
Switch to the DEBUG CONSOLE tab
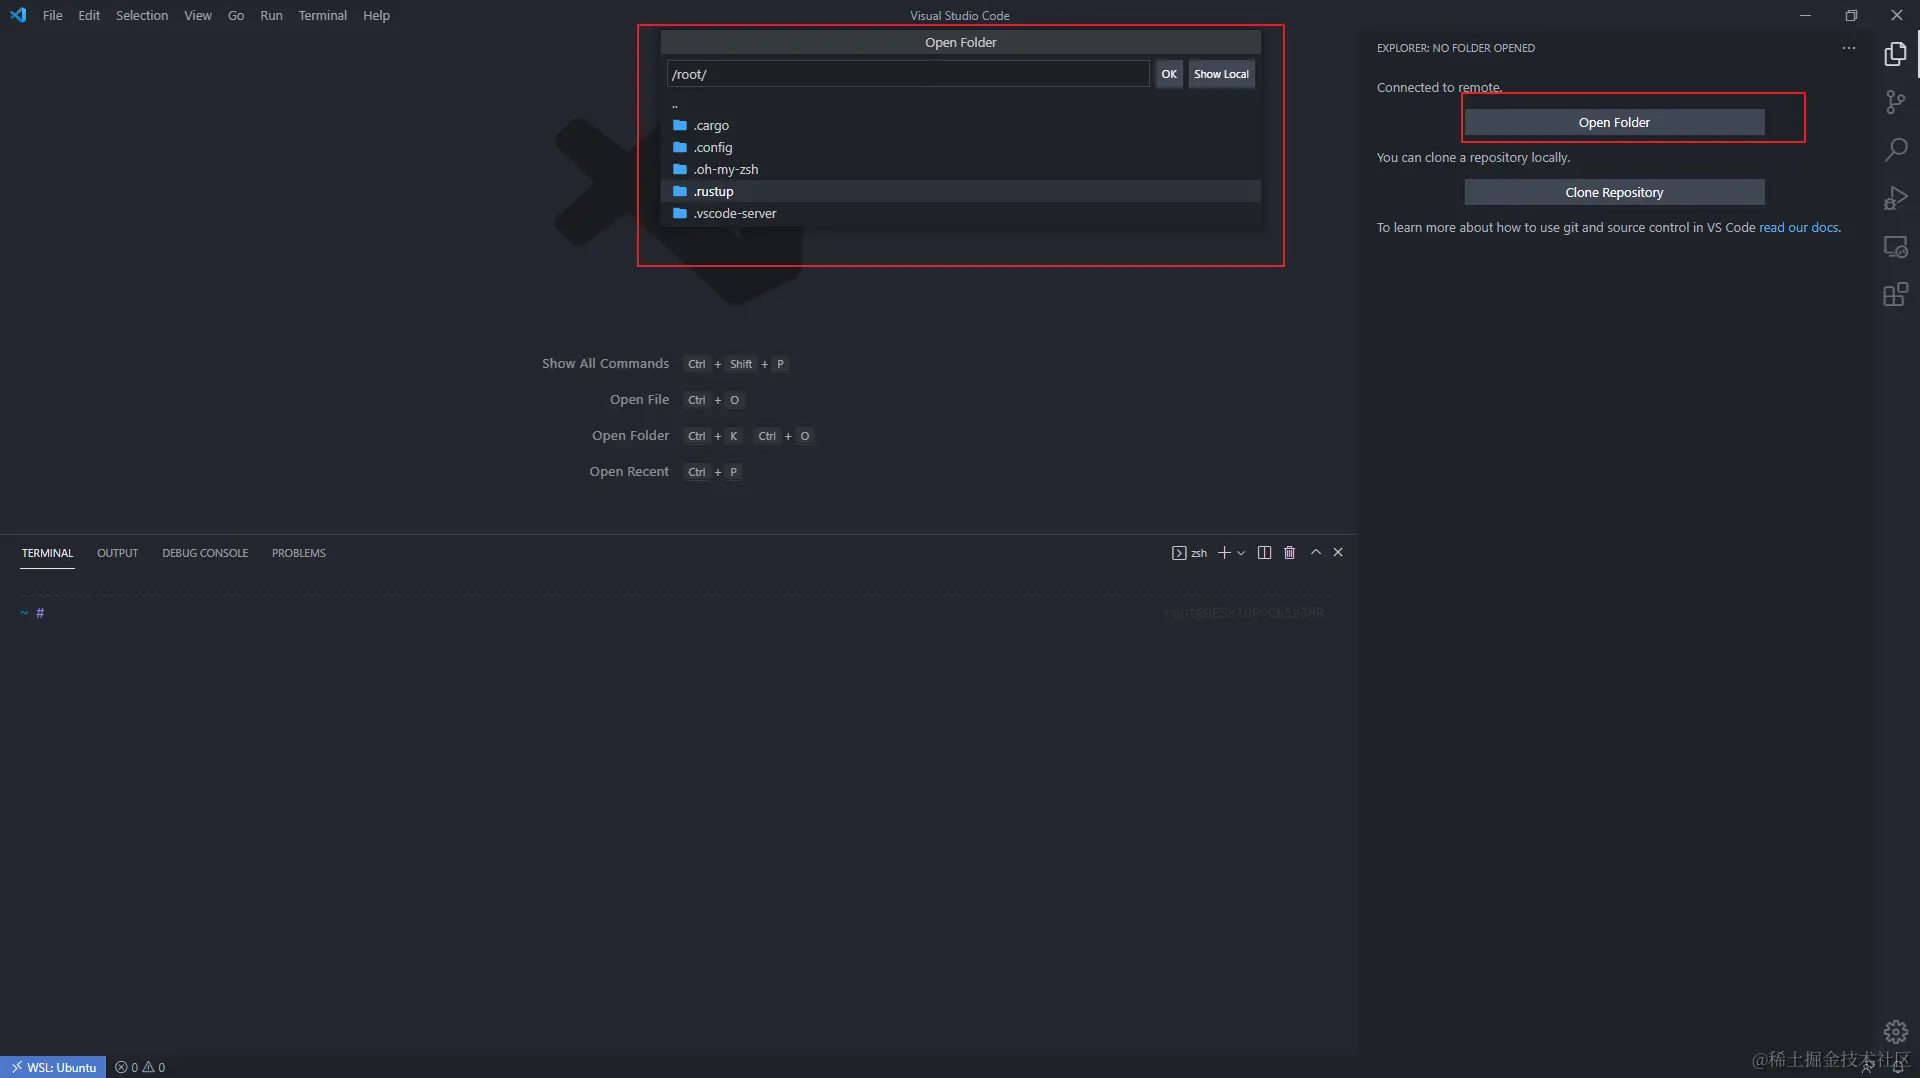(x=205, y=553)
